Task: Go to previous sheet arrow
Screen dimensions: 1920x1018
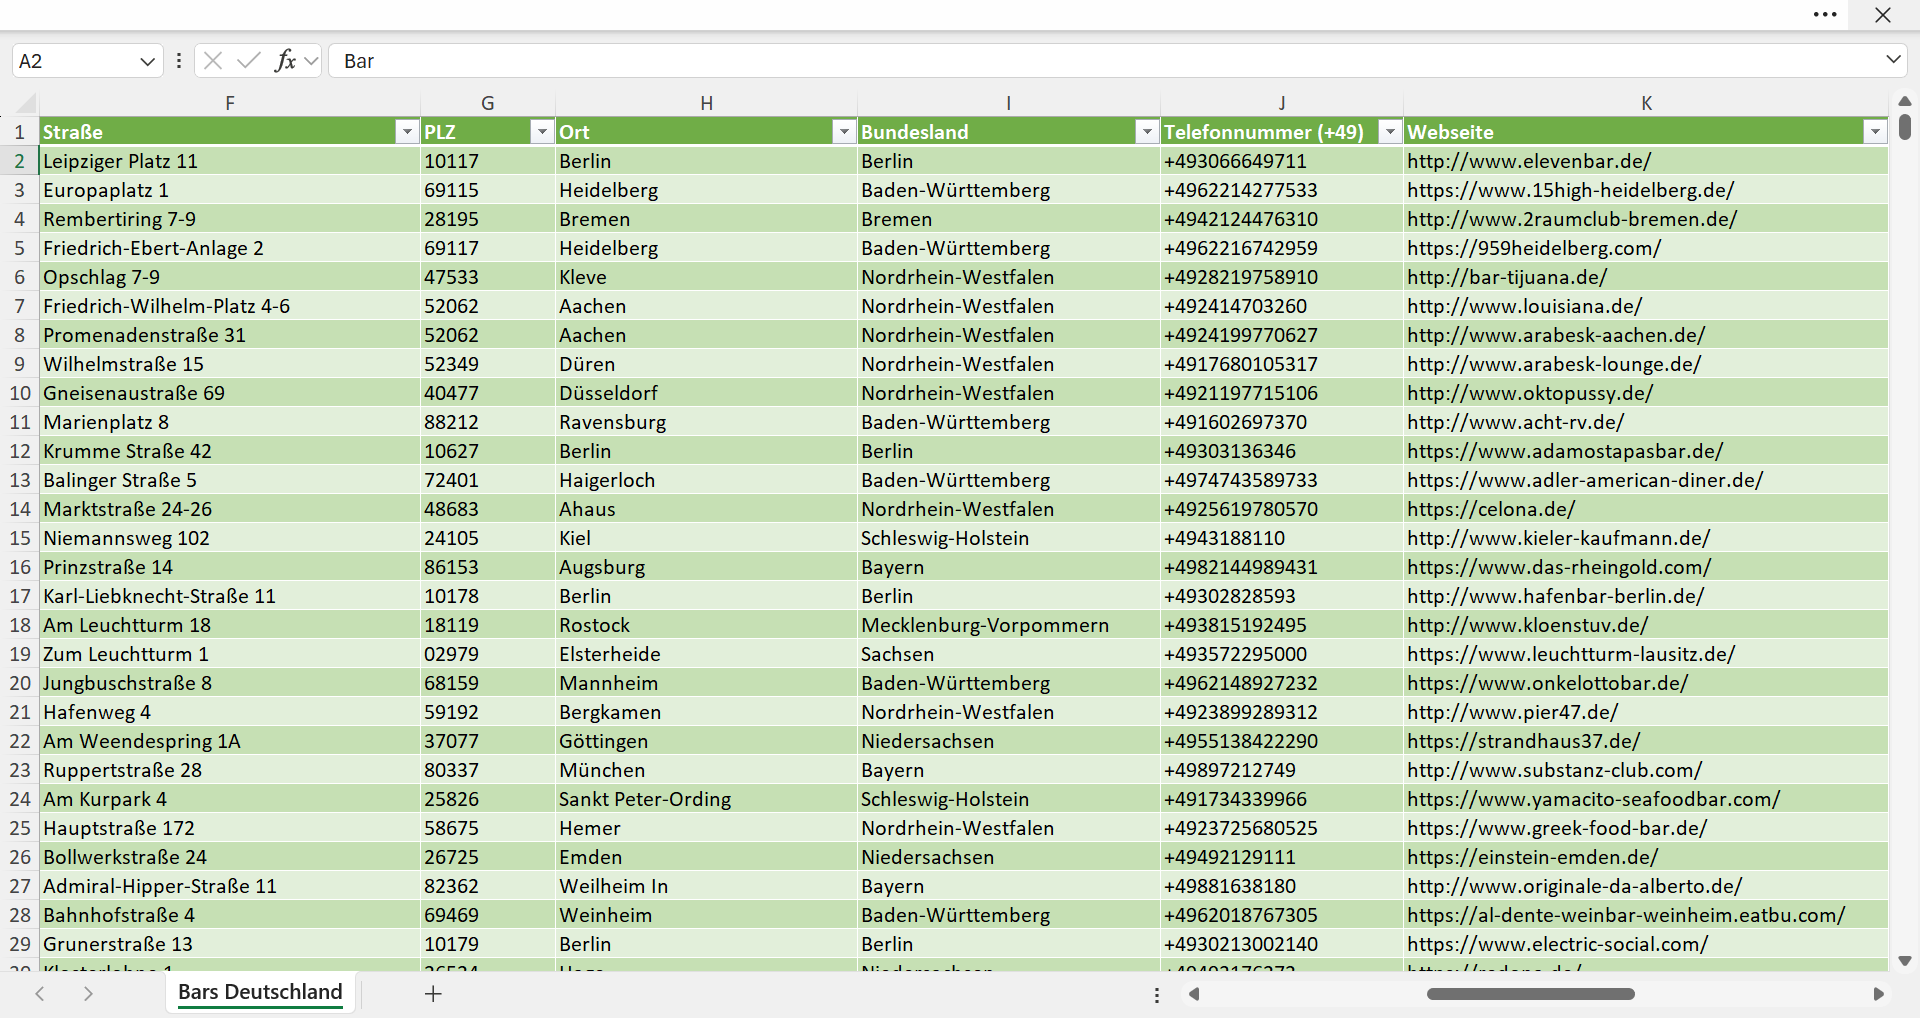Action: [40, 993]
